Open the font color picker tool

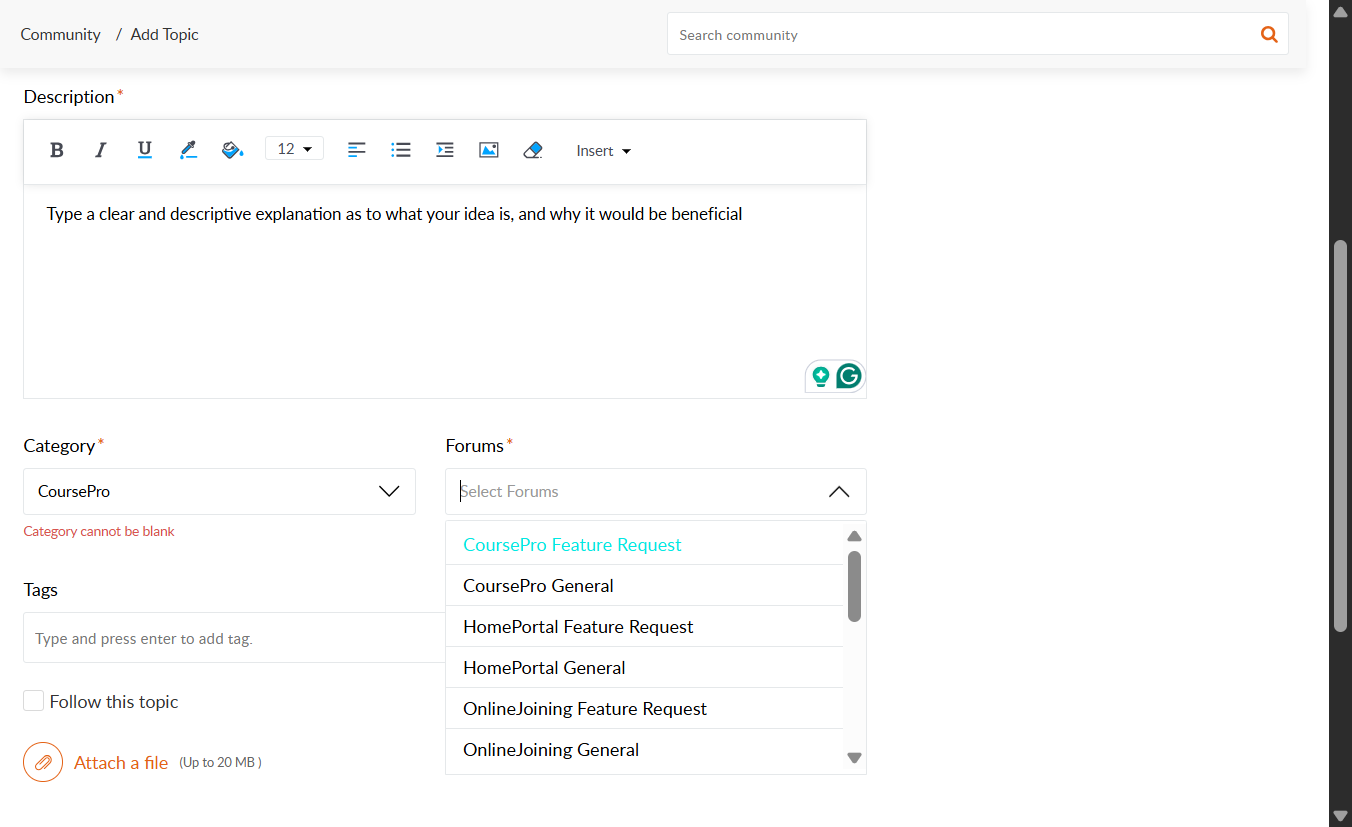(x=188, y=150)
